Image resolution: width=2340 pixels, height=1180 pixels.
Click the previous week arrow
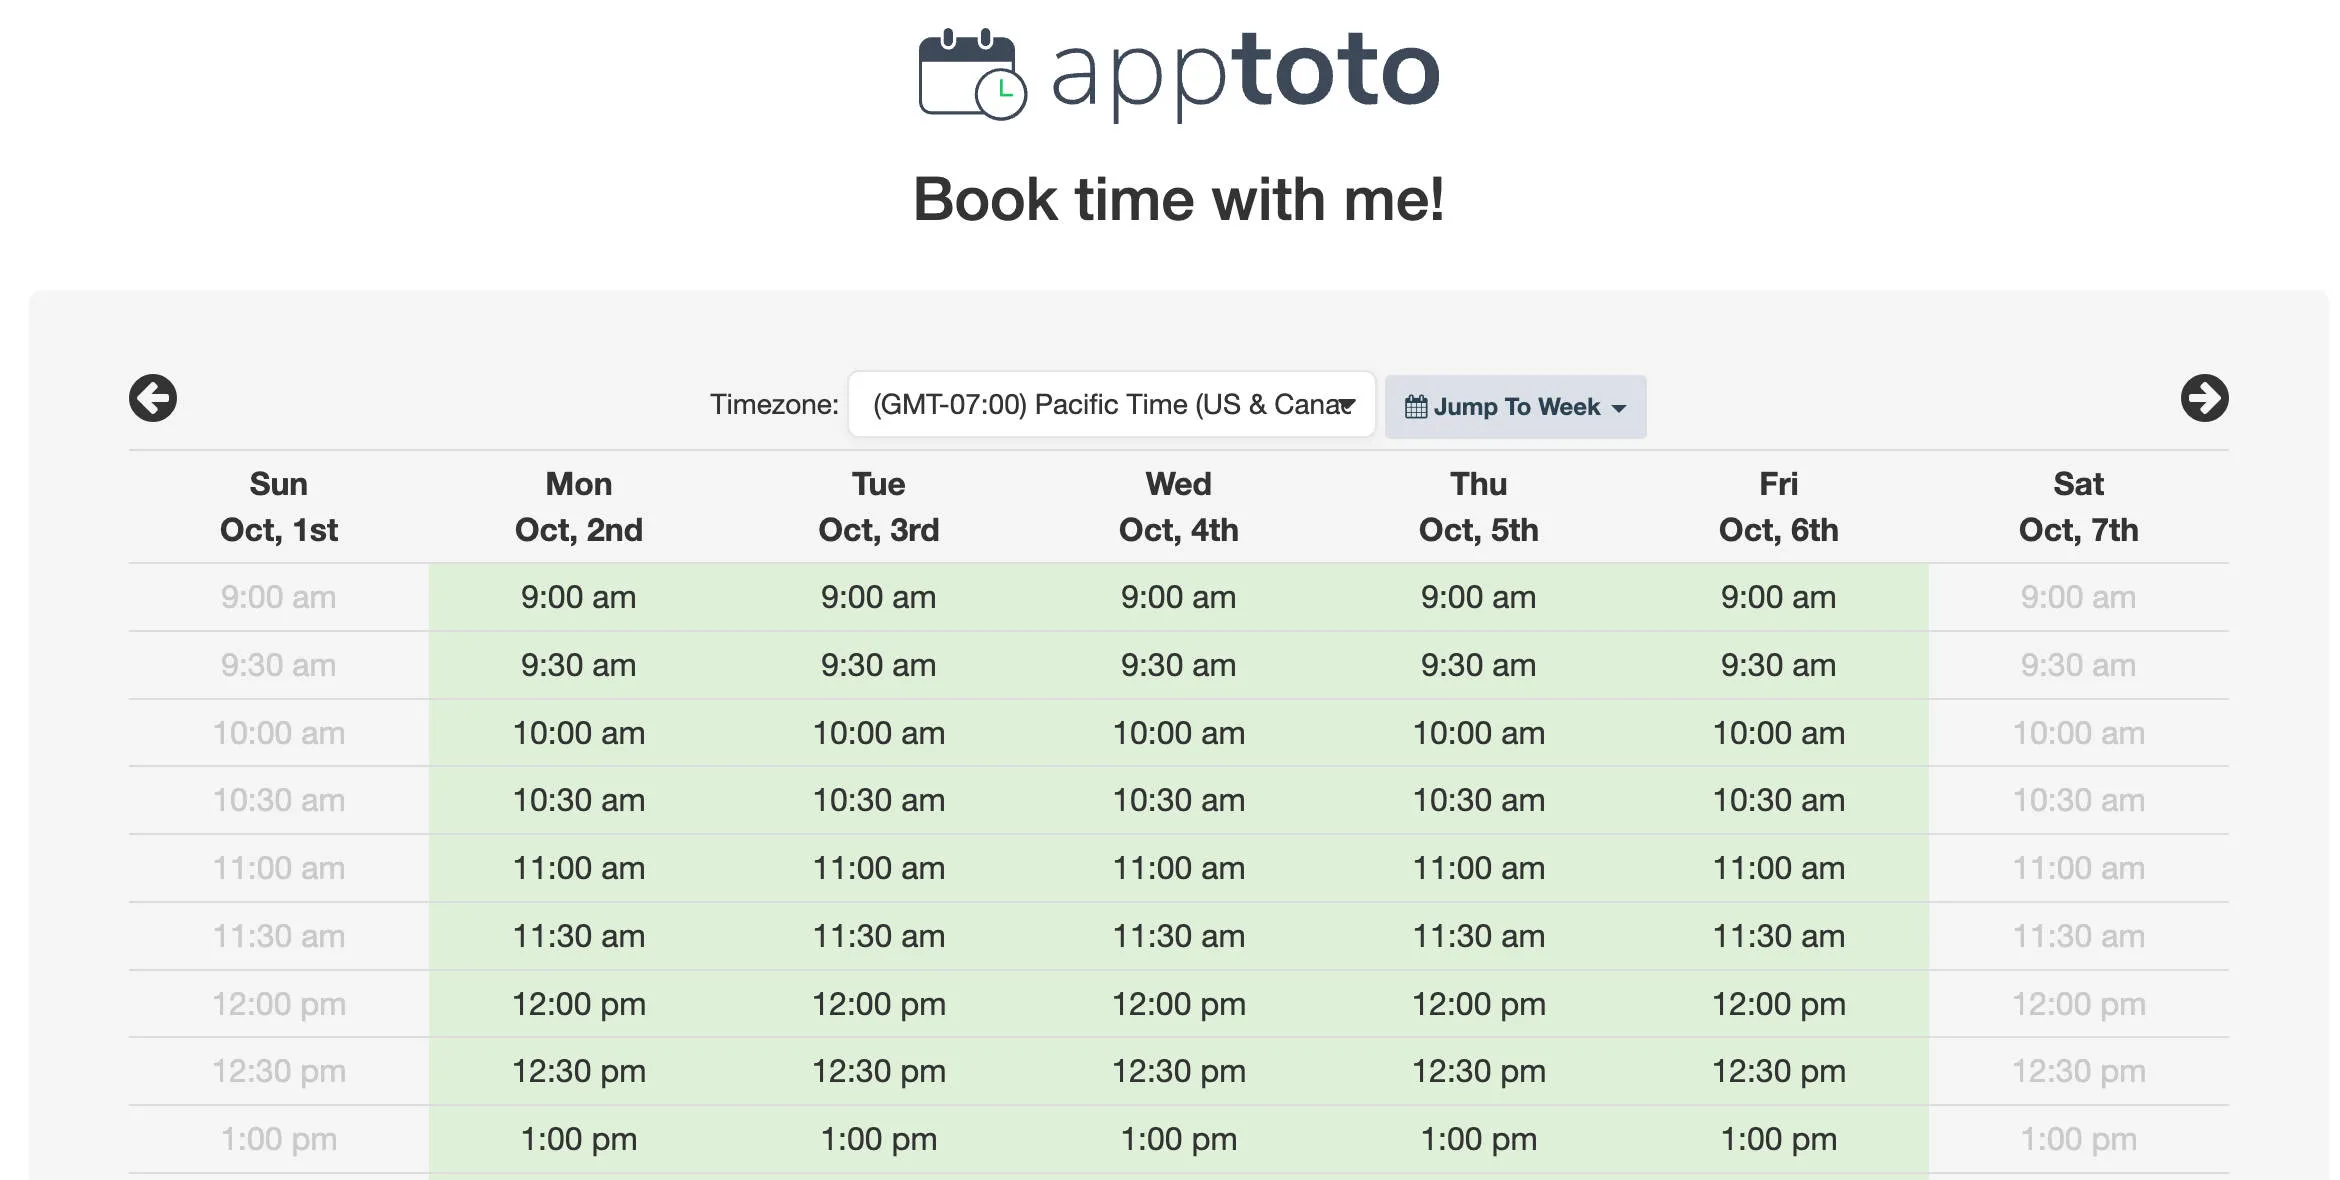153,398
